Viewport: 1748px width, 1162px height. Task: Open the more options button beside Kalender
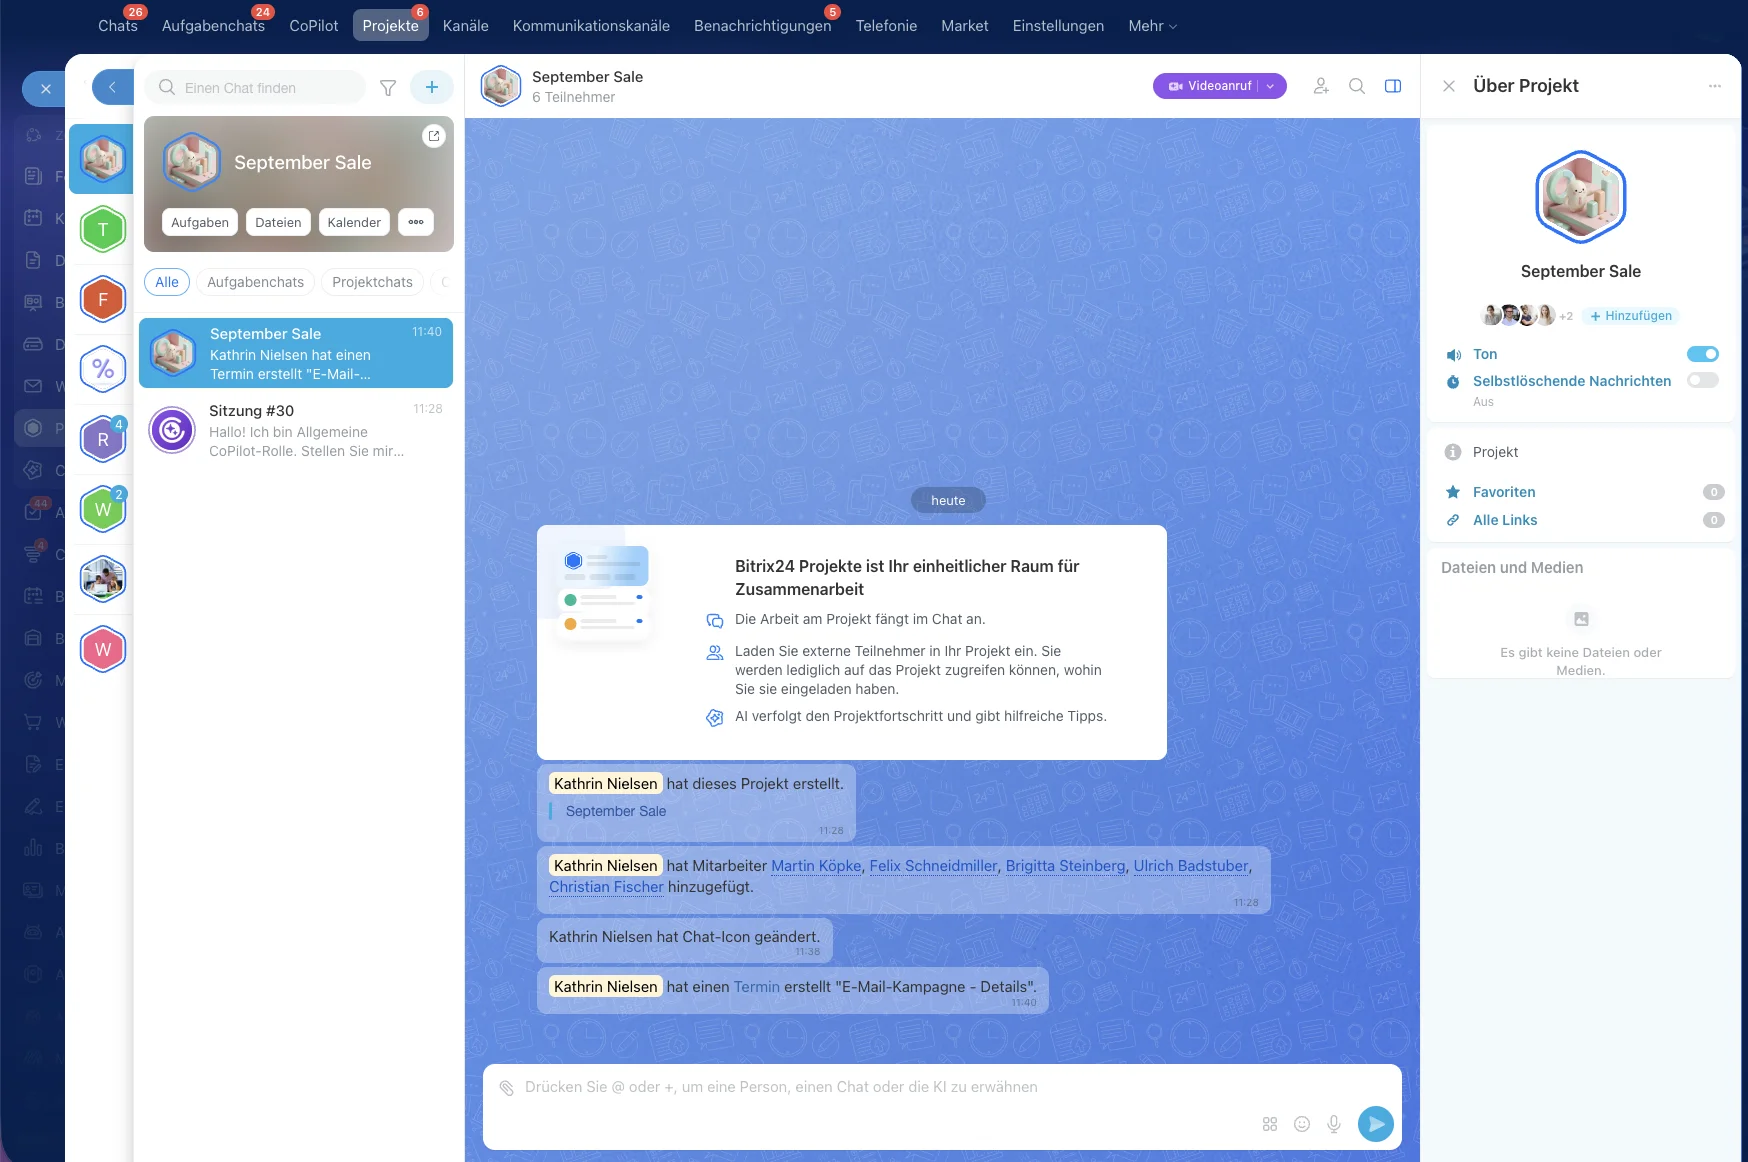pos(416,222)
